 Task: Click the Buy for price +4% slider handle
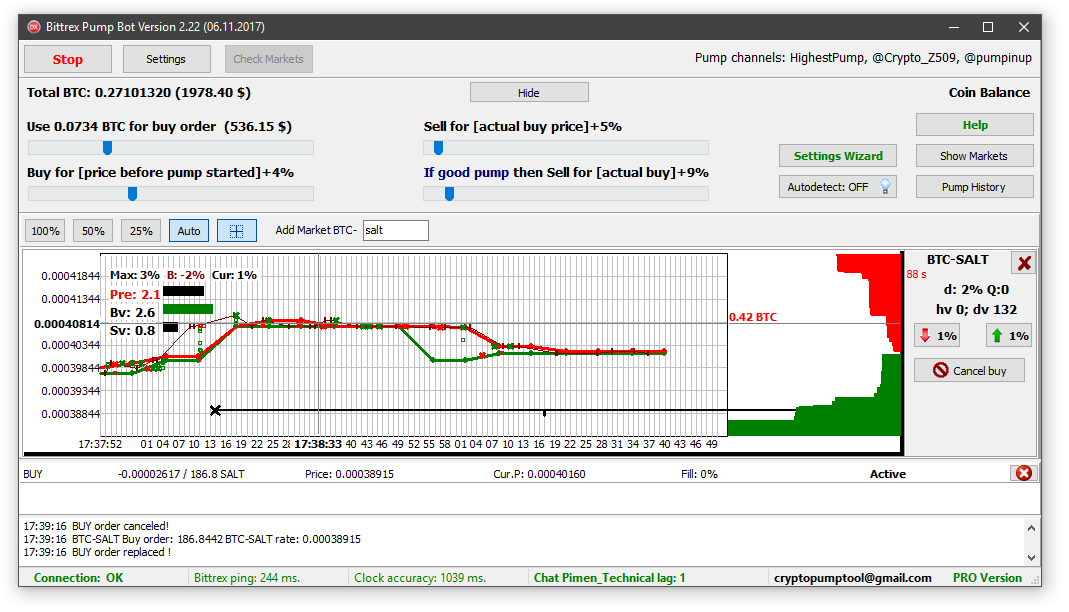point(132,194)
